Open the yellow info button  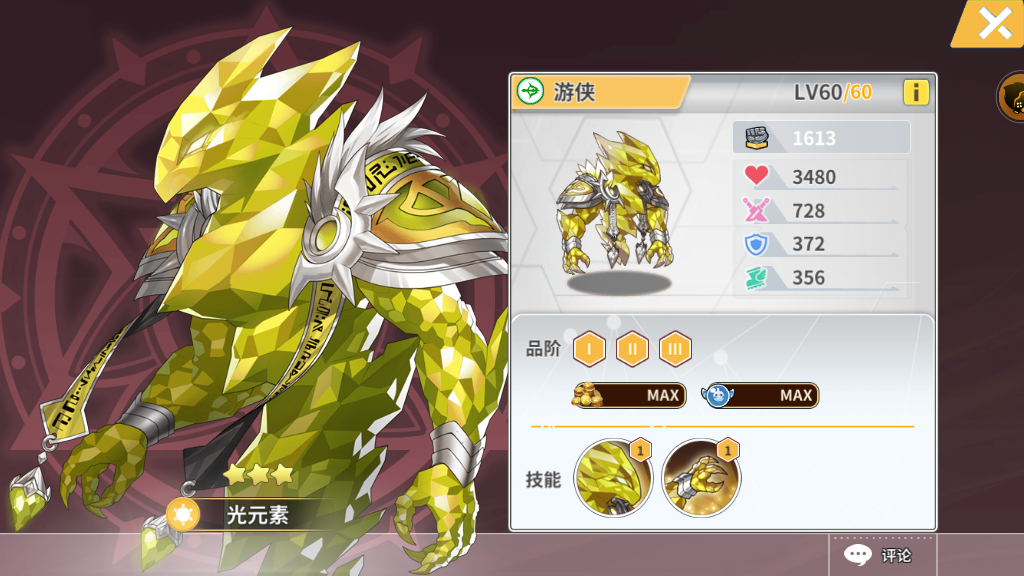pyautogui.click(x=916, y=93)
